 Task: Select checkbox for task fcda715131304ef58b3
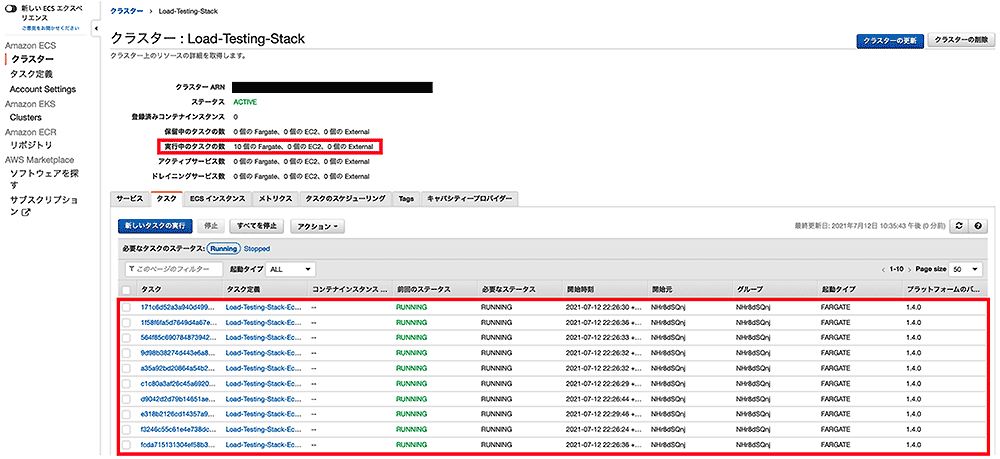tap(126, 445)
